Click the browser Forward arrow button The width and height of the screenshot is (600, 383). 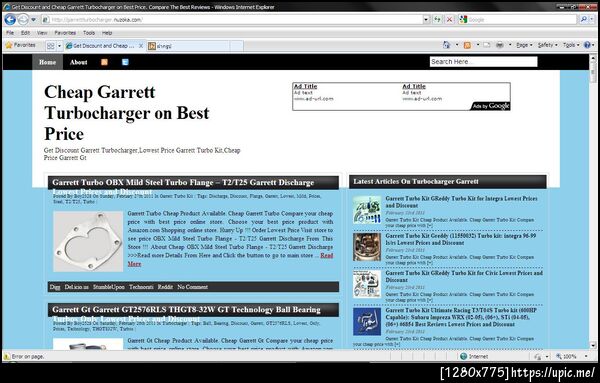tap(23, 19)
